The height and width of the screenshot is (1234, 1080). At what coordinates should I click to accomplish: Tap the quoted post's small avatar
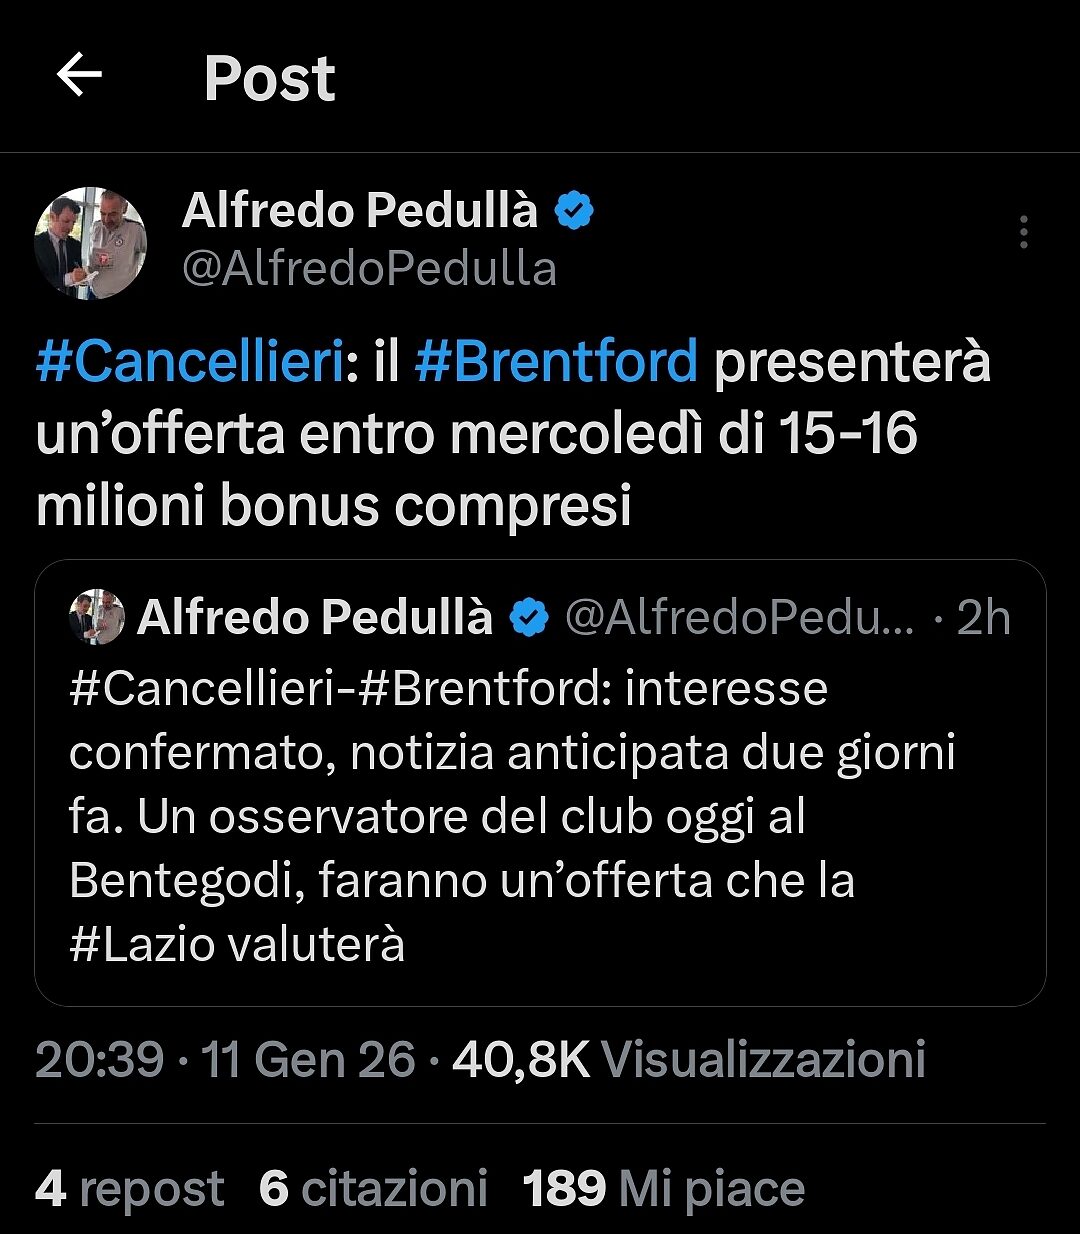(x=97, y=617)
